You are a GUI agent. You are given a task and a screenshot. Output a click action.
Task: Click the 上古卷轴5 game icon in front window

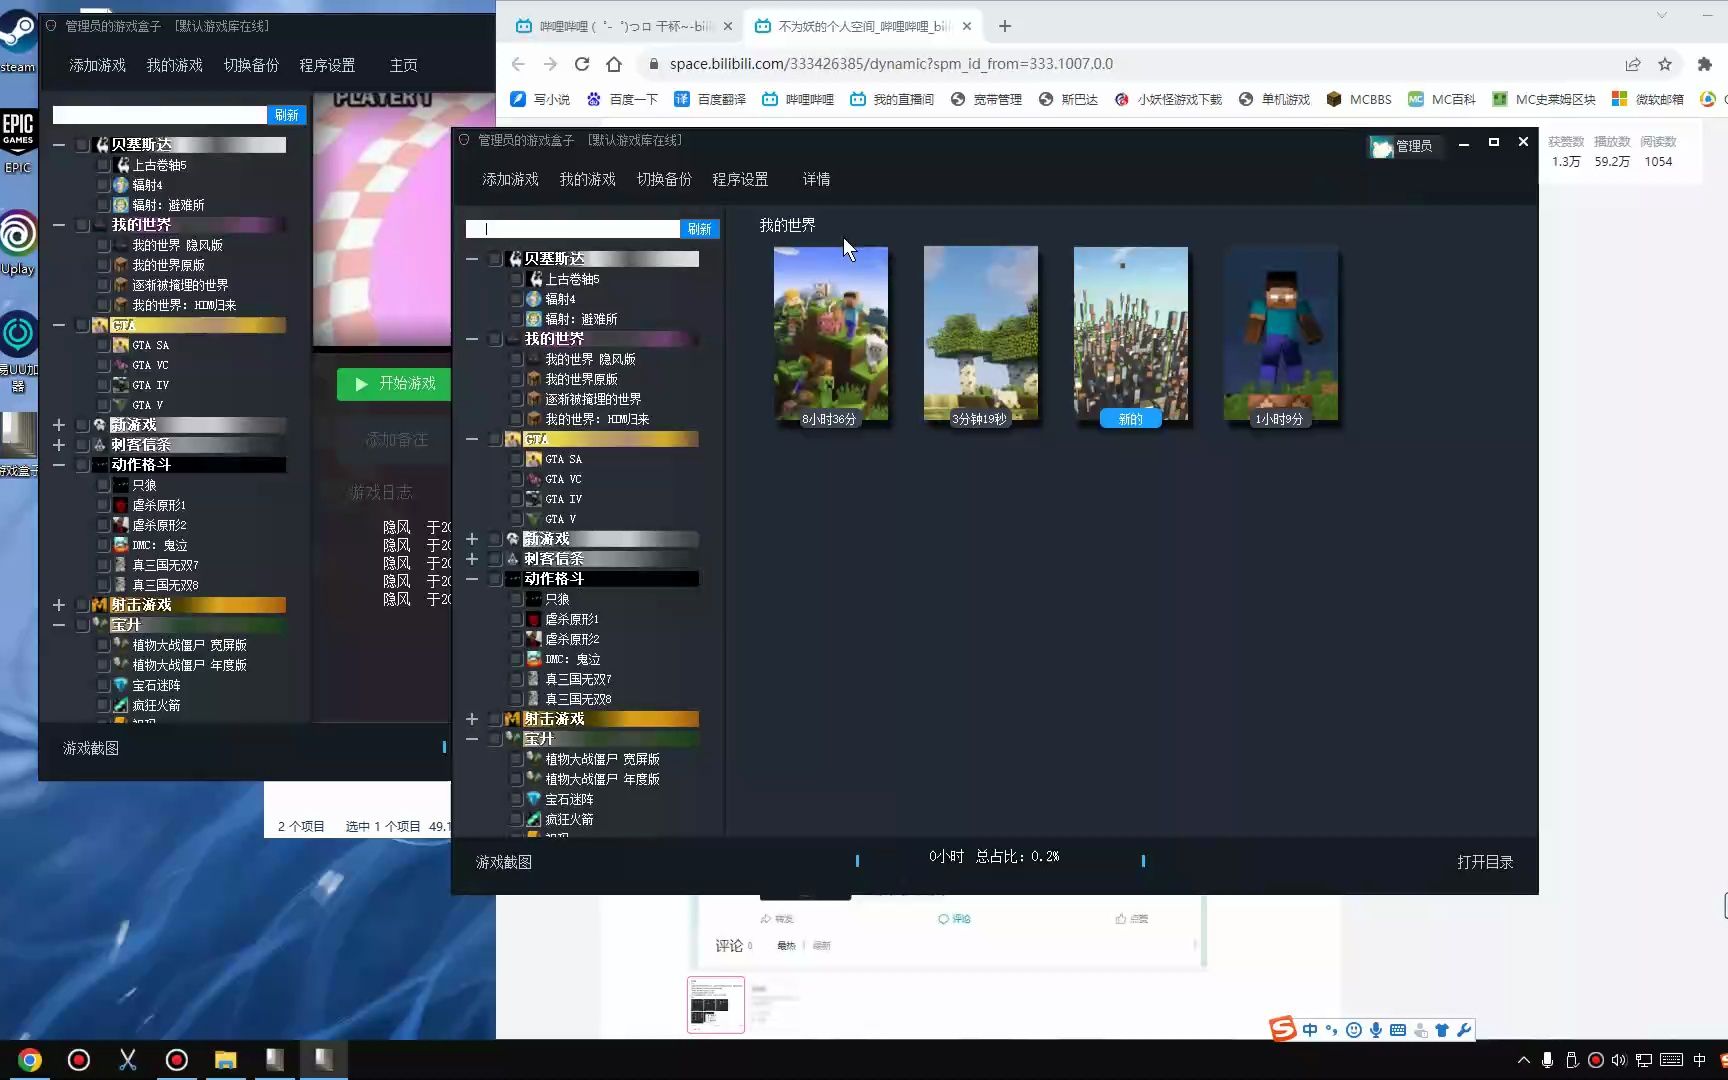coord(535,279)
